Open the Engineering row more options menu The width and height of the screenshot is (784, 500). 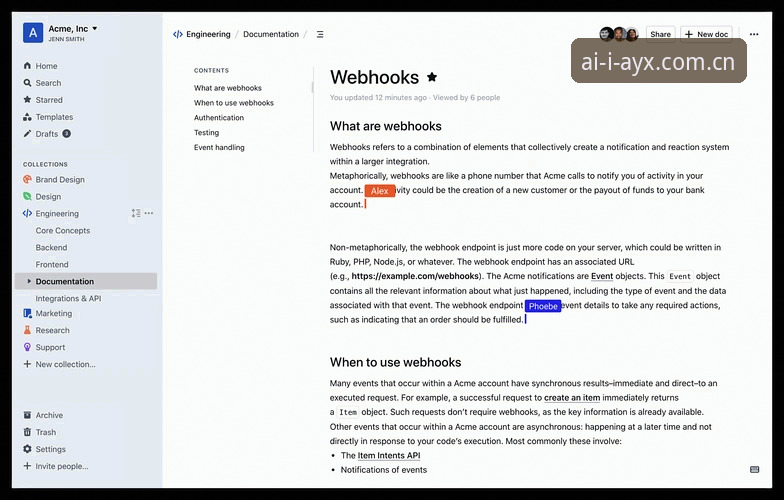click(x=149, y=213)
